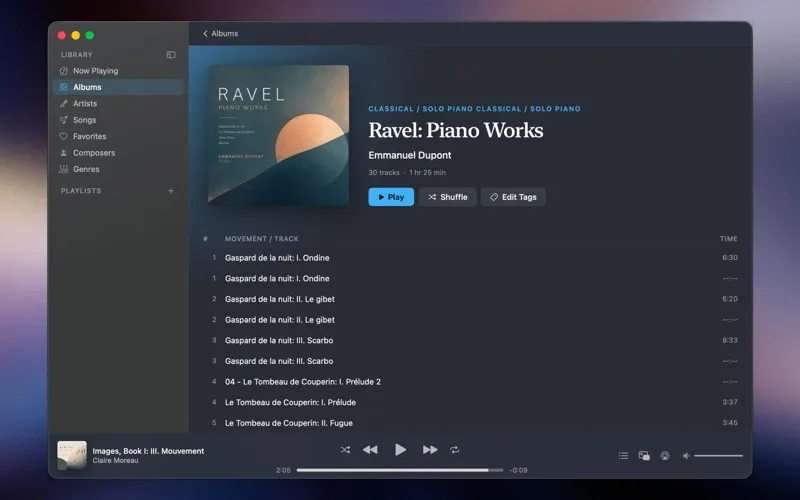Select "Le Tombeau de Couperin: II. Fugue" track
Viewport: 800px width, 500px height.
(470, 423)
